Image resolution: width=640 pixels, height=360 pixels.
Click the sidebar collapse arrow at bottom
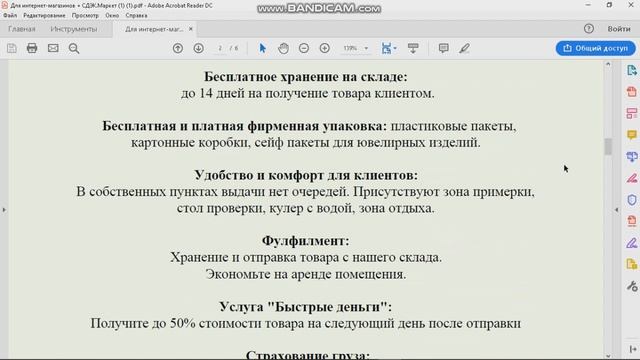(x=633, y=349)
